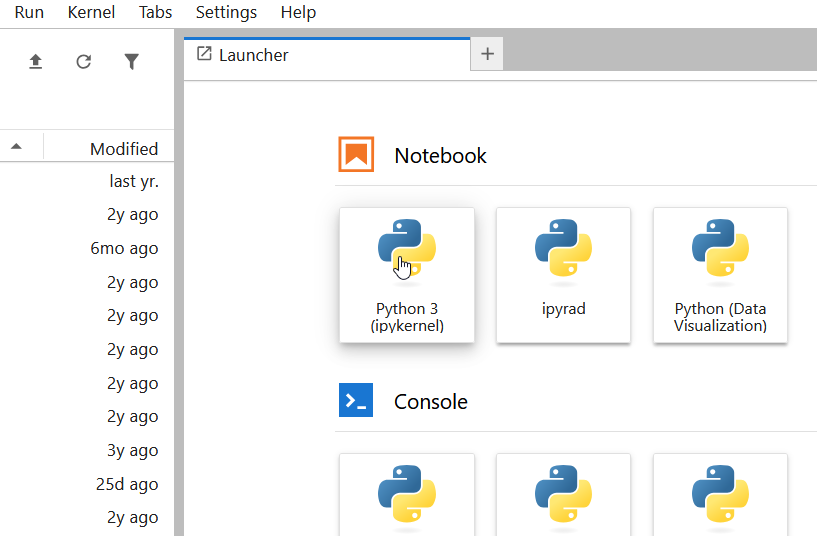Select the file row modified 'last yr.'
The height and width of the screenshot is (536, 817).
[87, 181]
